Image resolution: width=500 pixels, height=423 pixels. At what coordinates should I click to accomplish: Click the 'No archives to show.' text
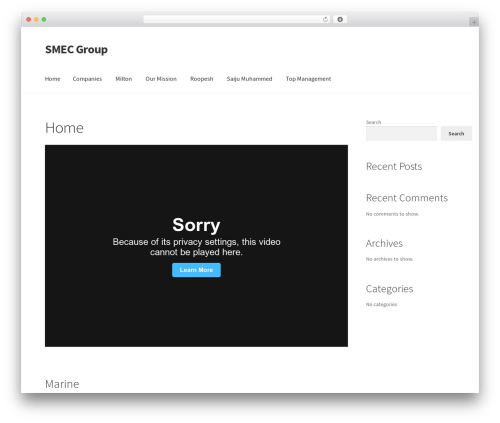tap(389, 259)
